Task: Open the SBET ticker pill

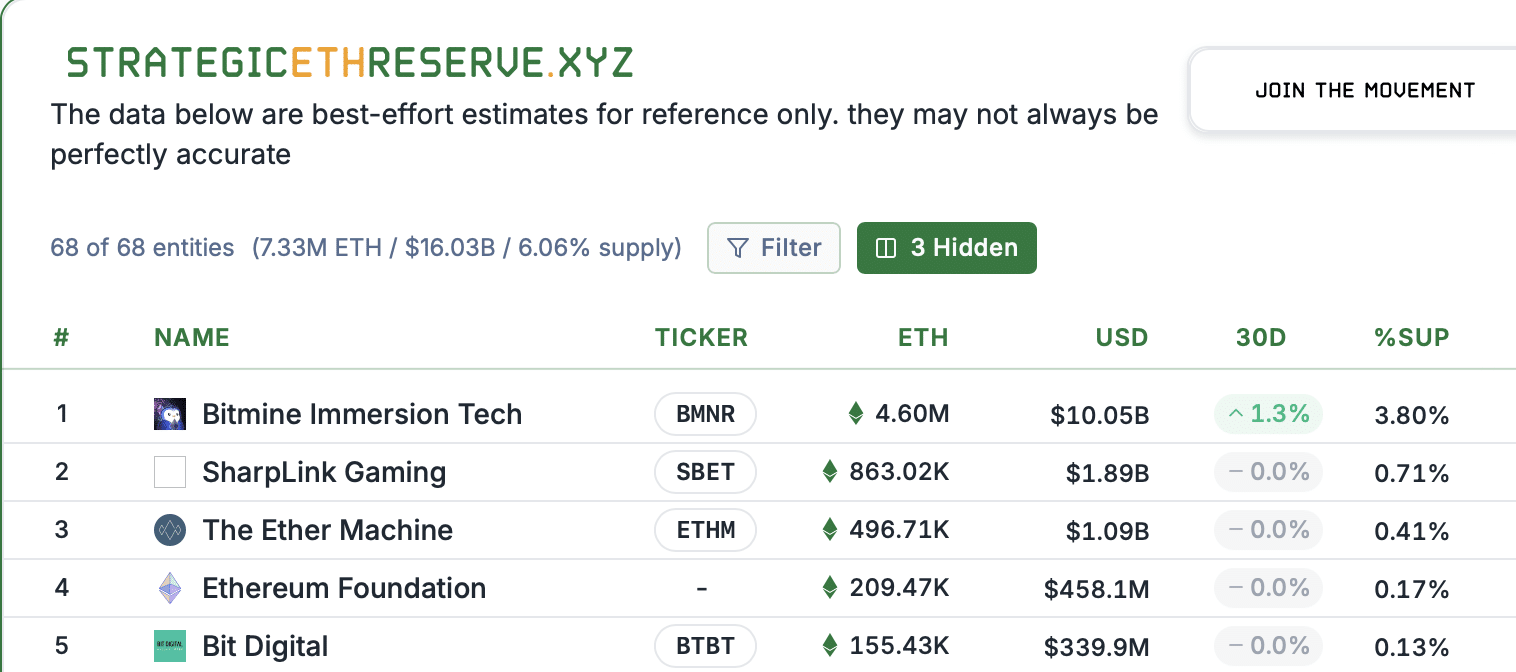Action: pos(705,472)
